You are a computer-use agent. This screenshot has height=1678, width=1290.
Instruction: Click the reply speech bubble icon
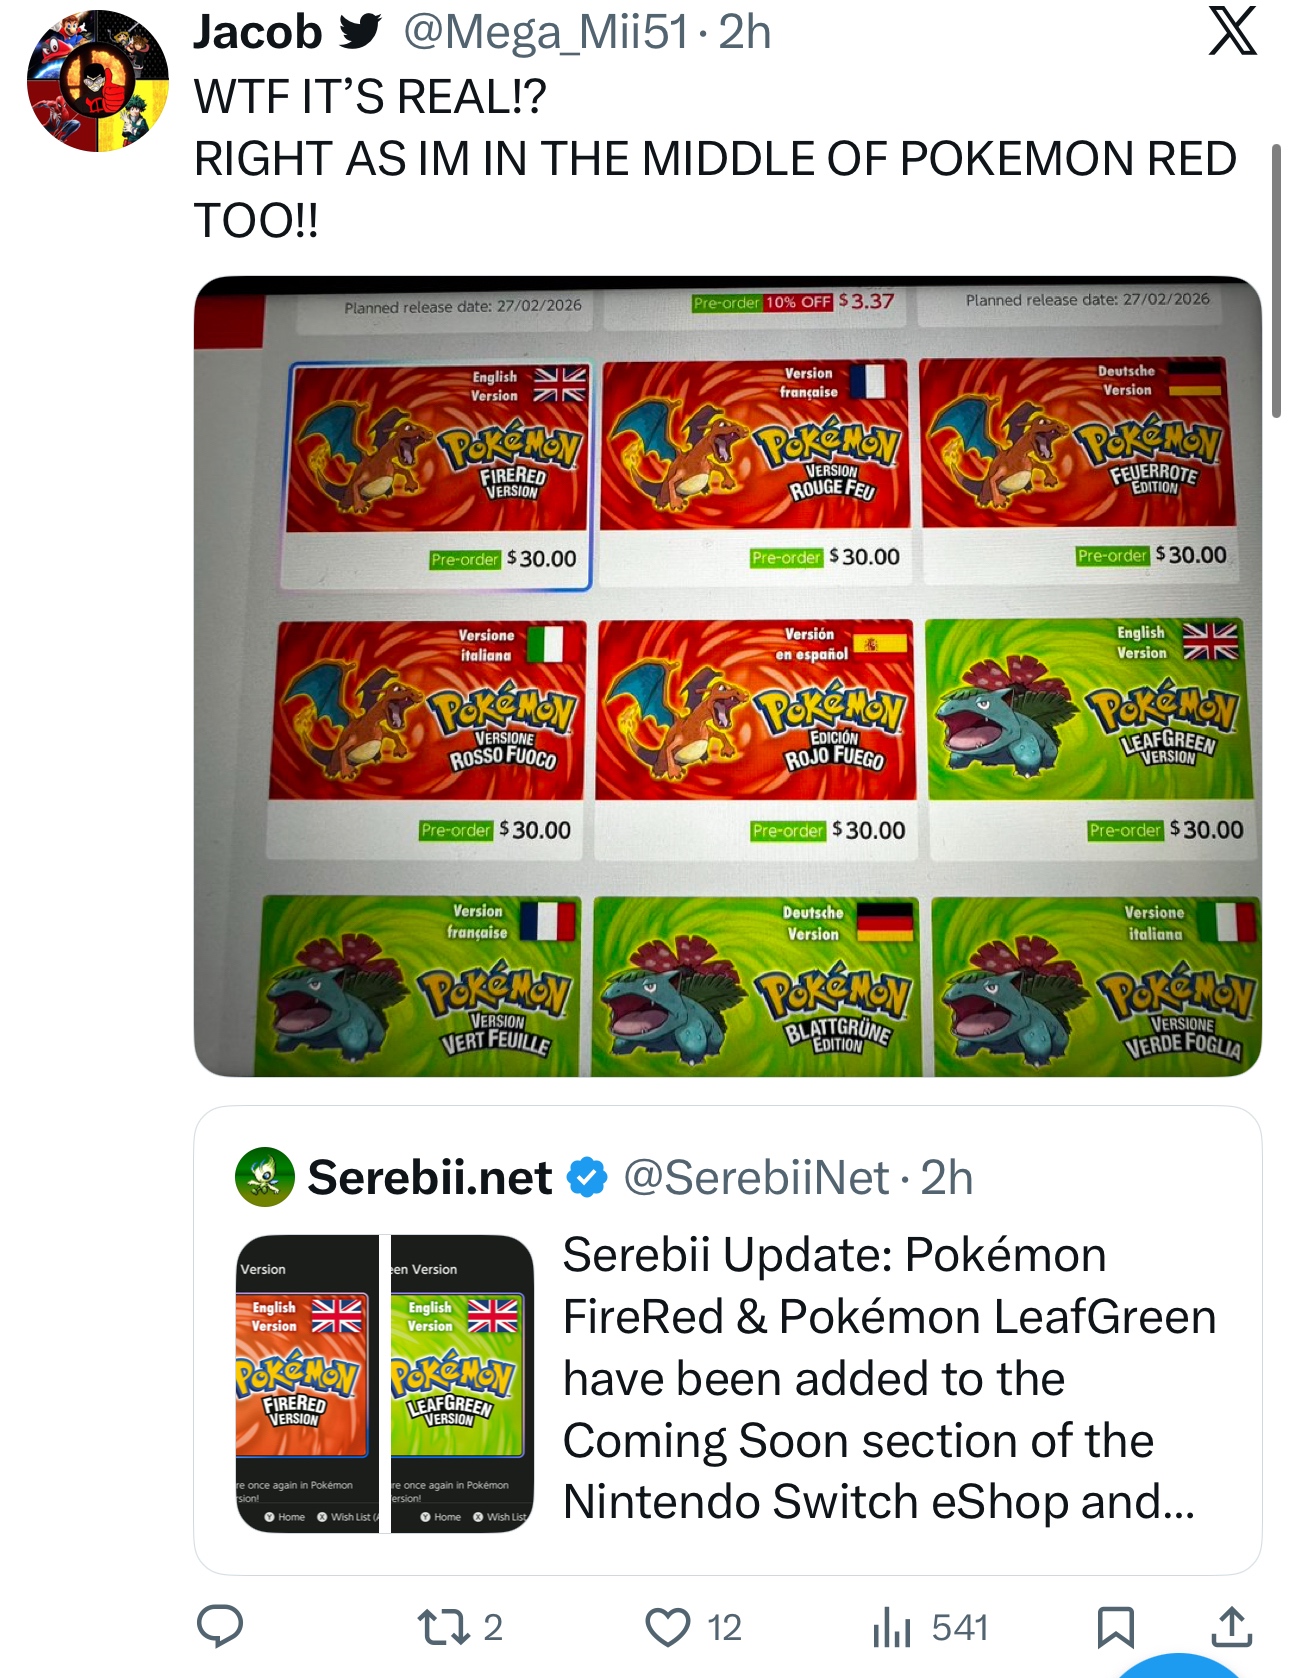219,1626
